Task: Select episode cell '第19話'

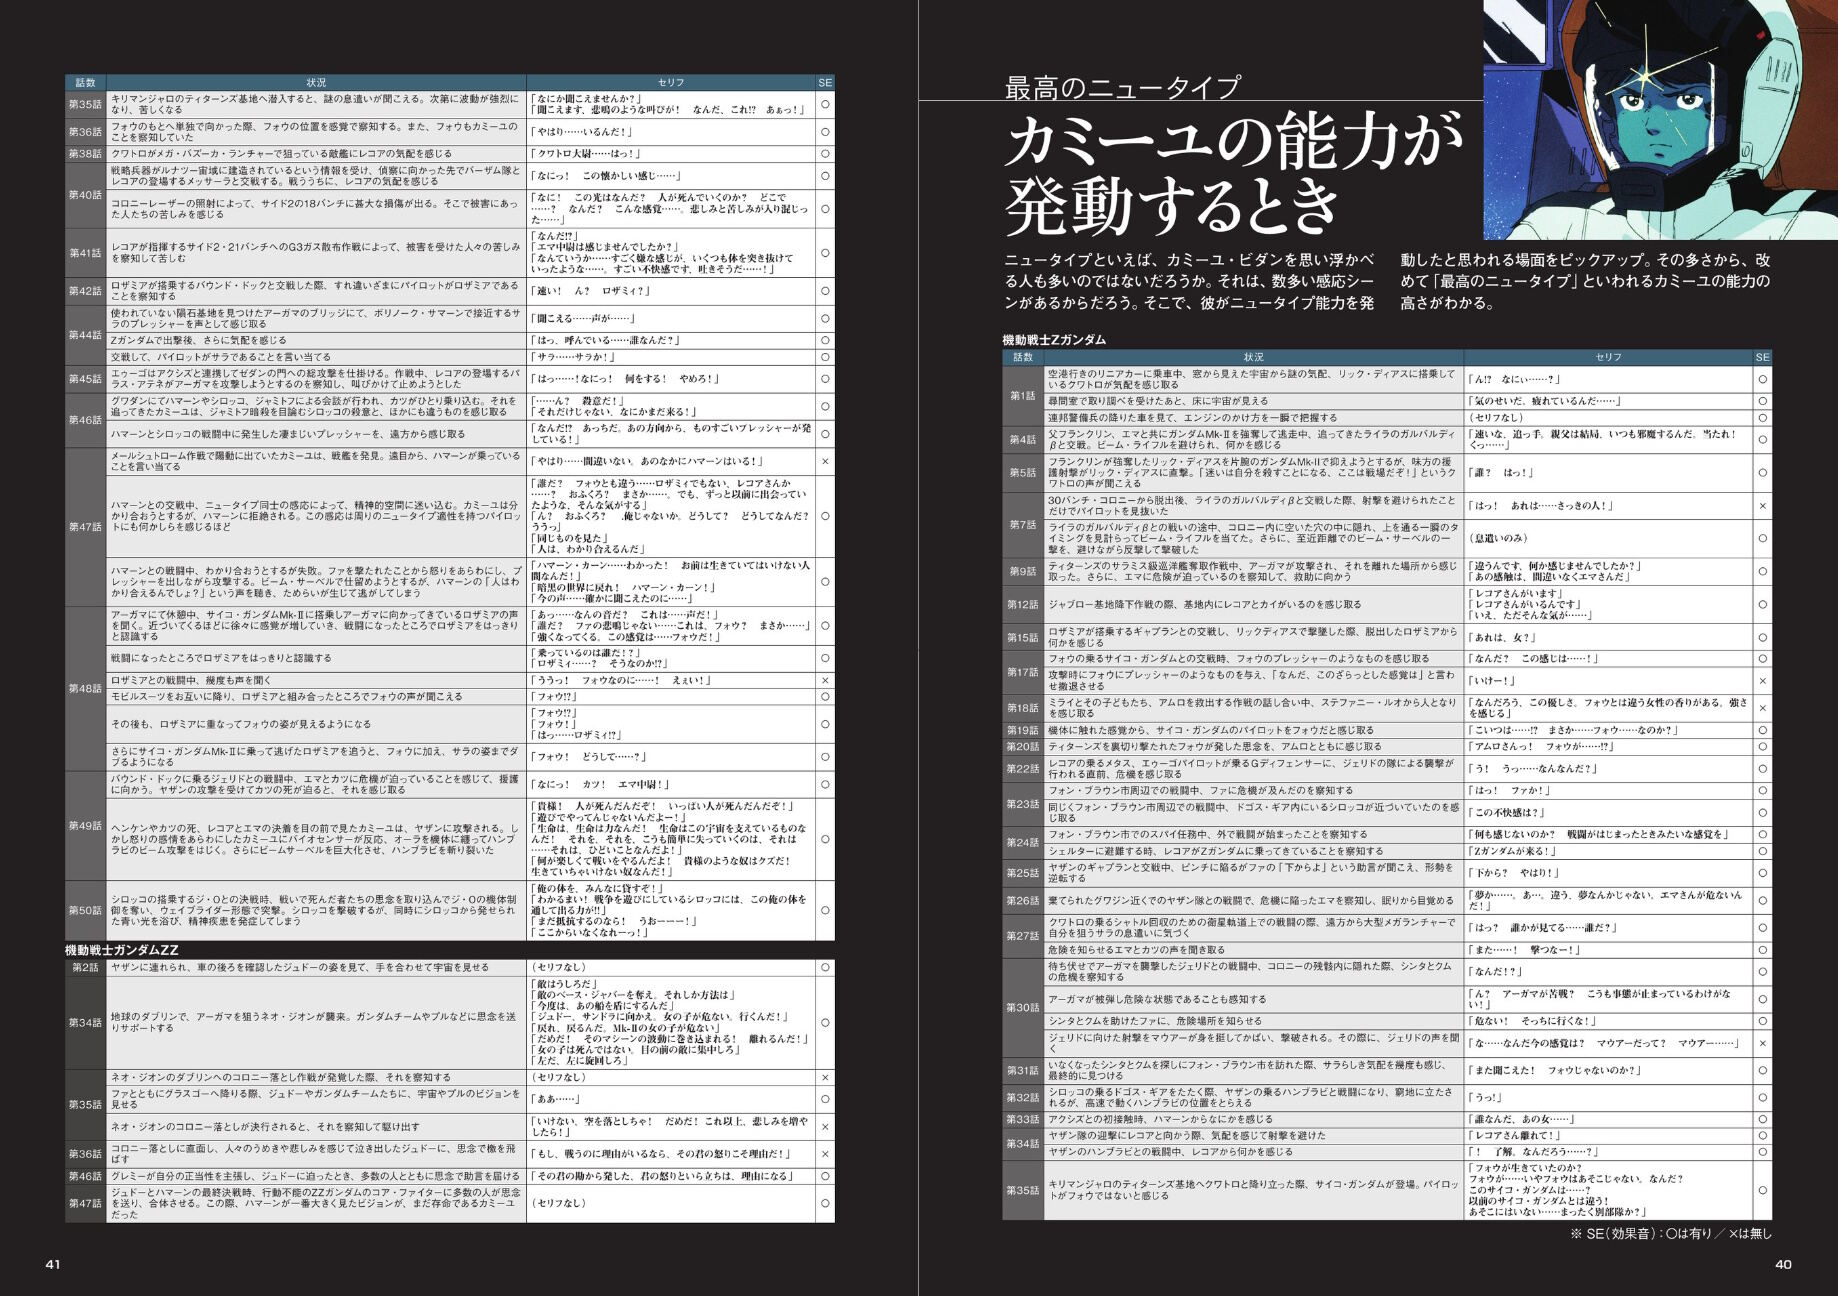Action: pos(1023,730)
